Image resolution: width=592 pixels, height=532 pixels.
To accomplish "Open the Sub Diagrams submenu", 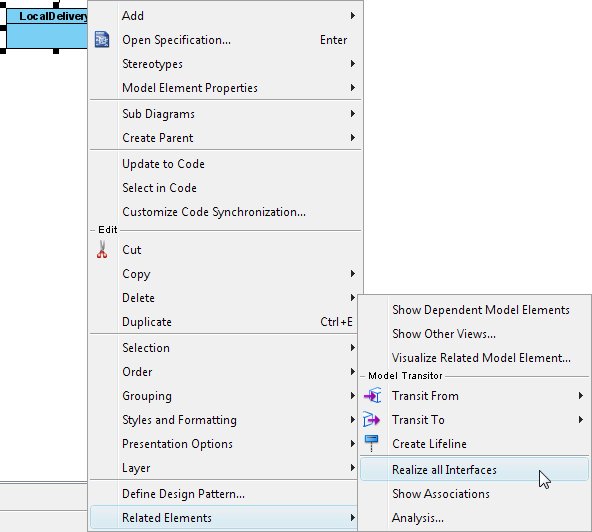I will click(225, 114).
